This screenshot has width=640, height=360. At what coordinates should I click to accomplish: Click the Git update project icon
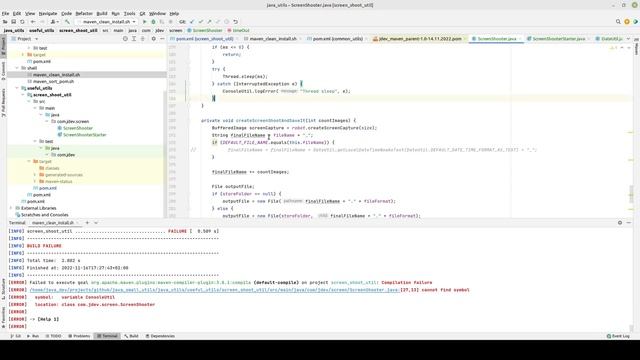(192, 22)
